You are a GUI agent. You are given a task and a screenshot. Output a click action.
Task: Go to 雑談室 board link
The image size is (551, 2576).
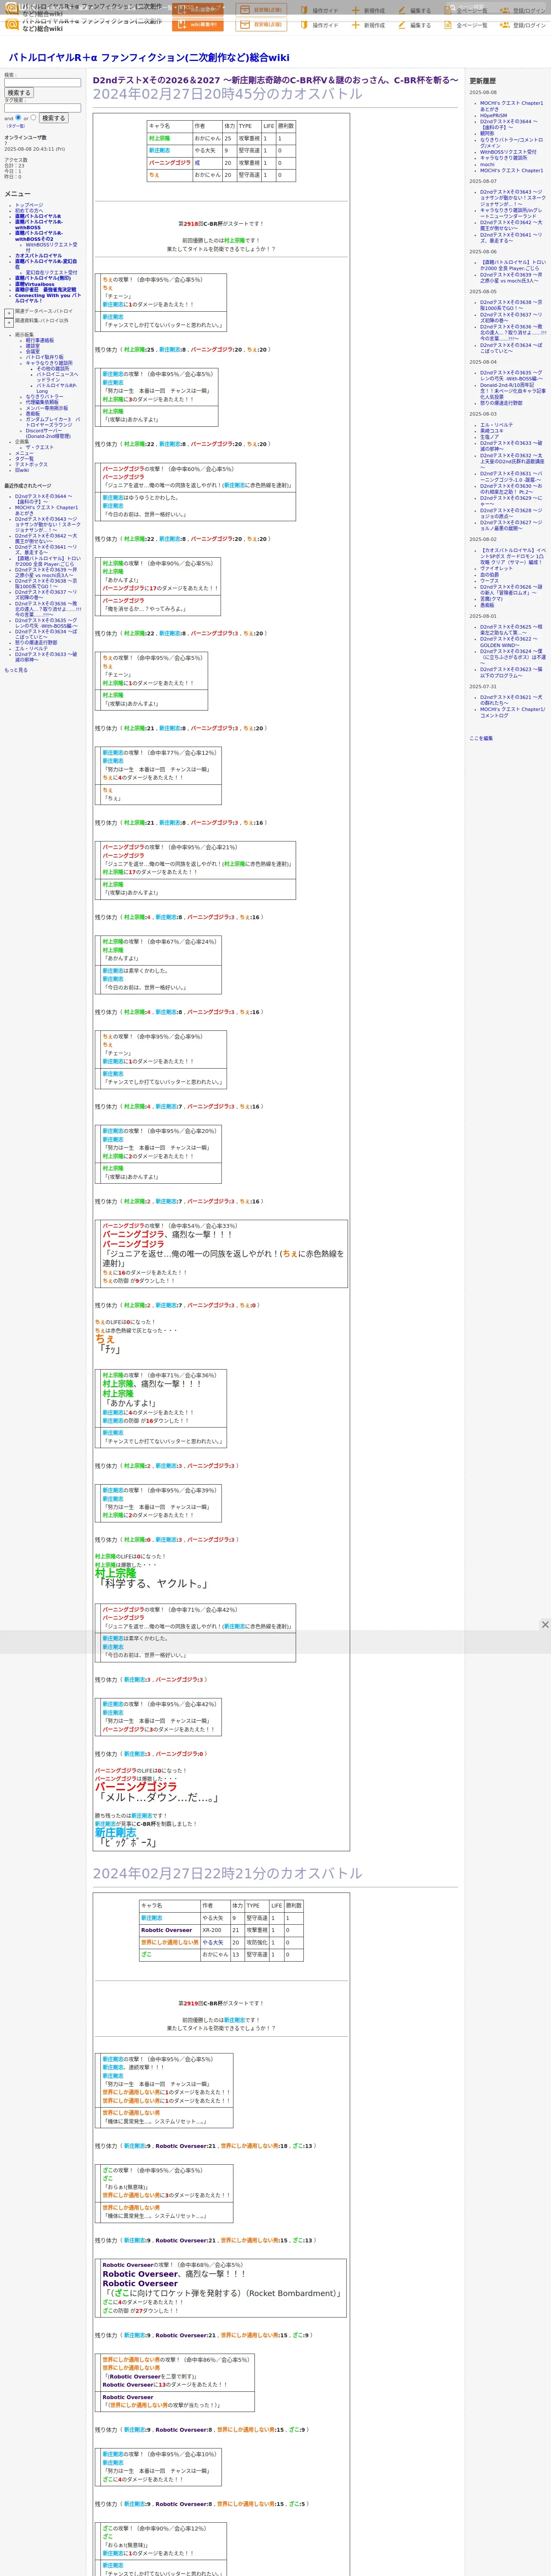33,346
